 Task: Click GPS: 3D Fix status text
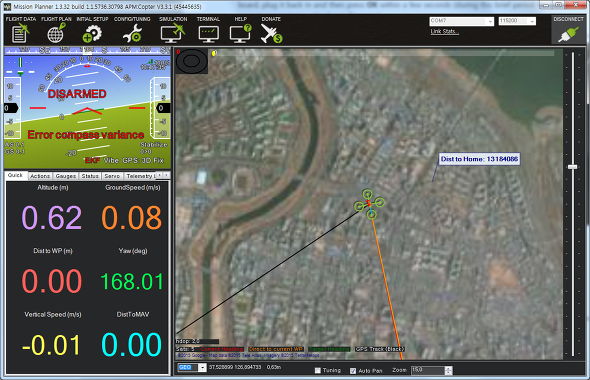(x=143, y=160)
